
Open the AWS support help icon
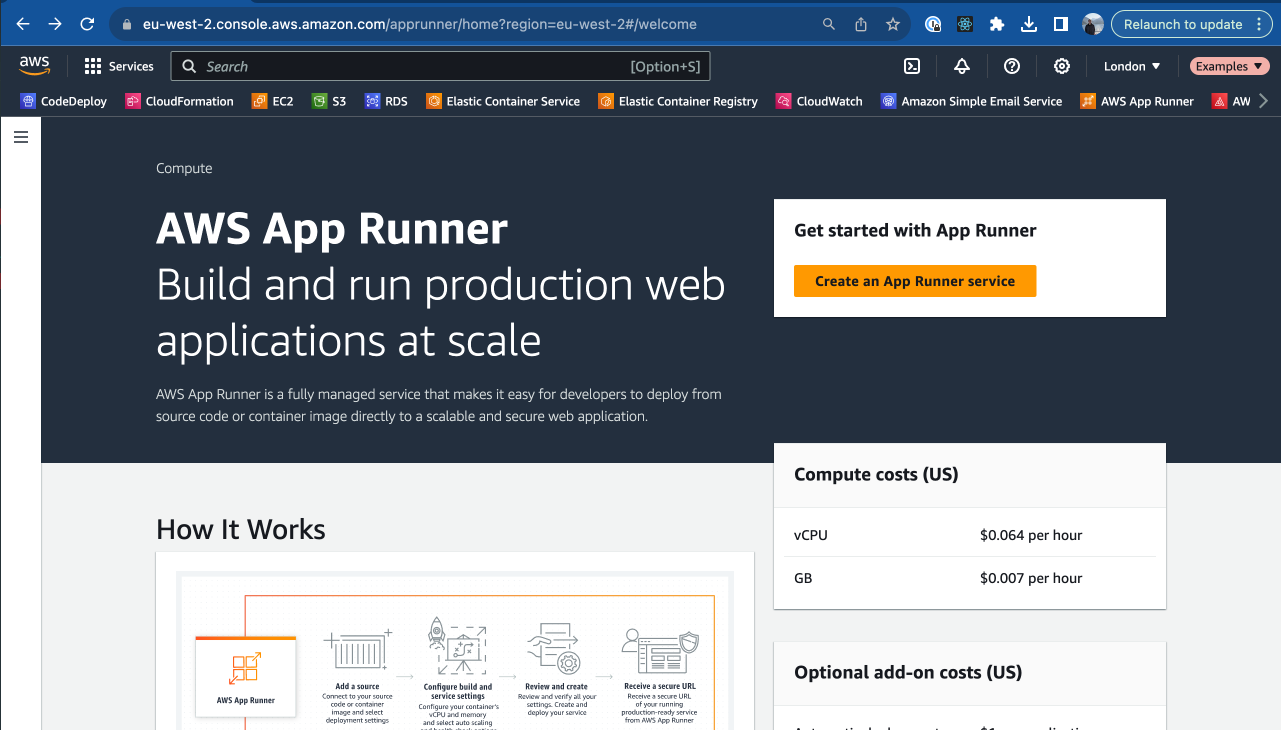pos(1012,66)
